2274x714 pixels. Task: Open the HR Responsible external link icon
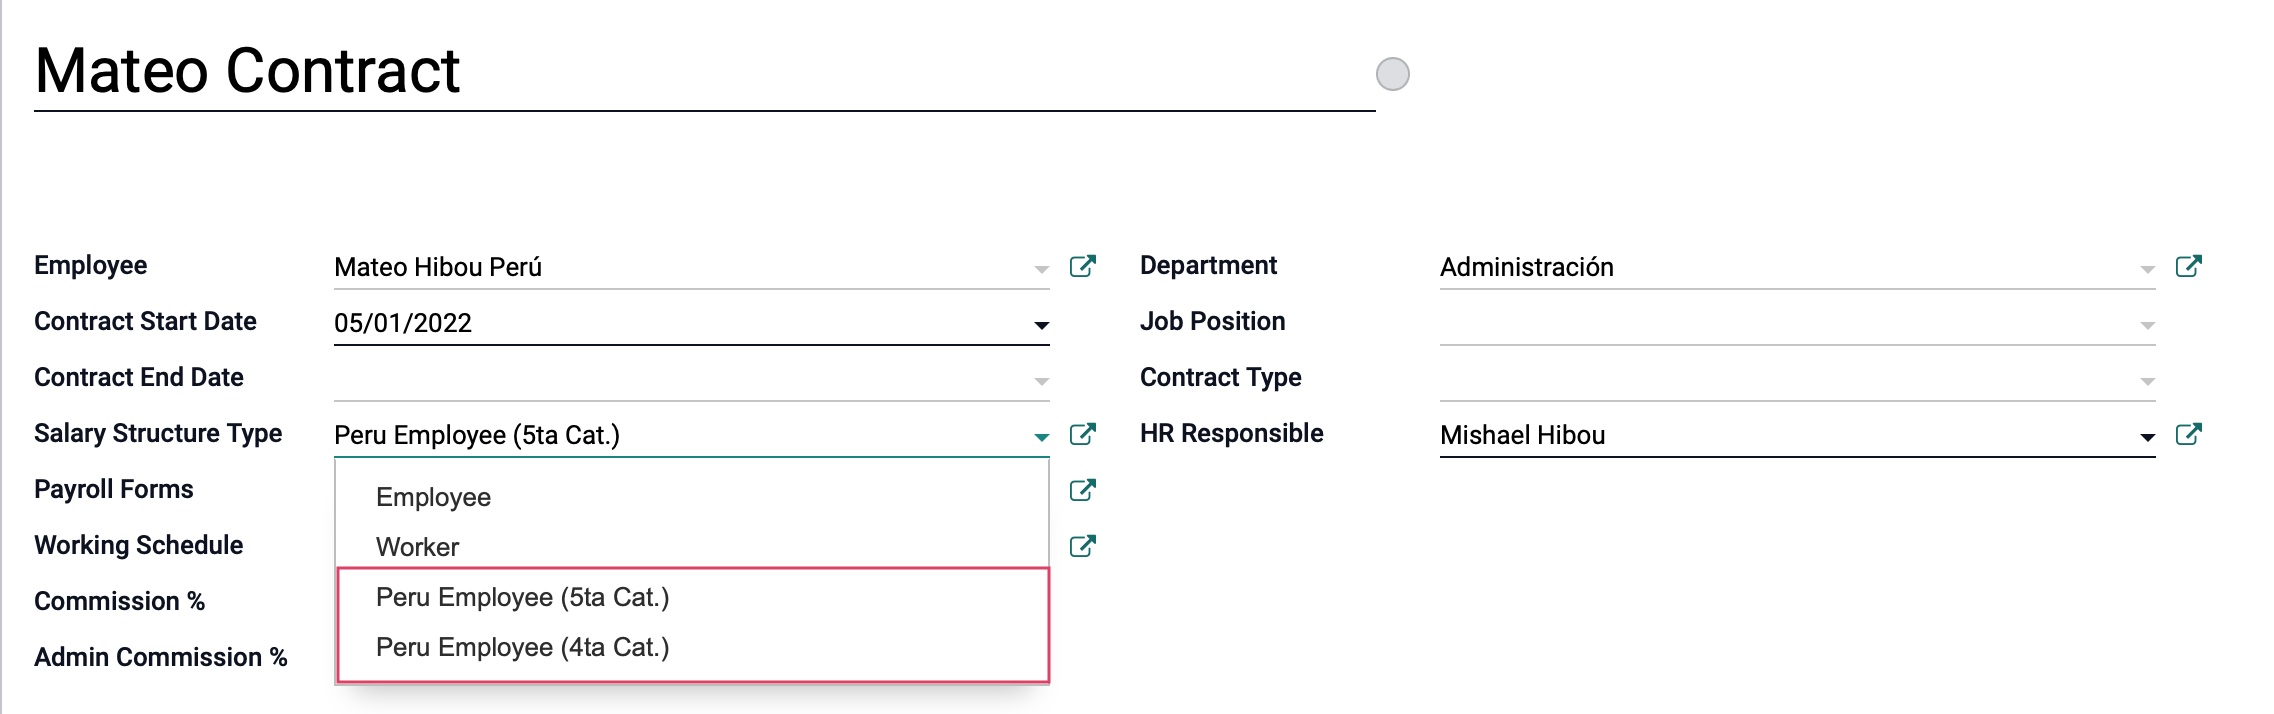[x=2189, y=434]
